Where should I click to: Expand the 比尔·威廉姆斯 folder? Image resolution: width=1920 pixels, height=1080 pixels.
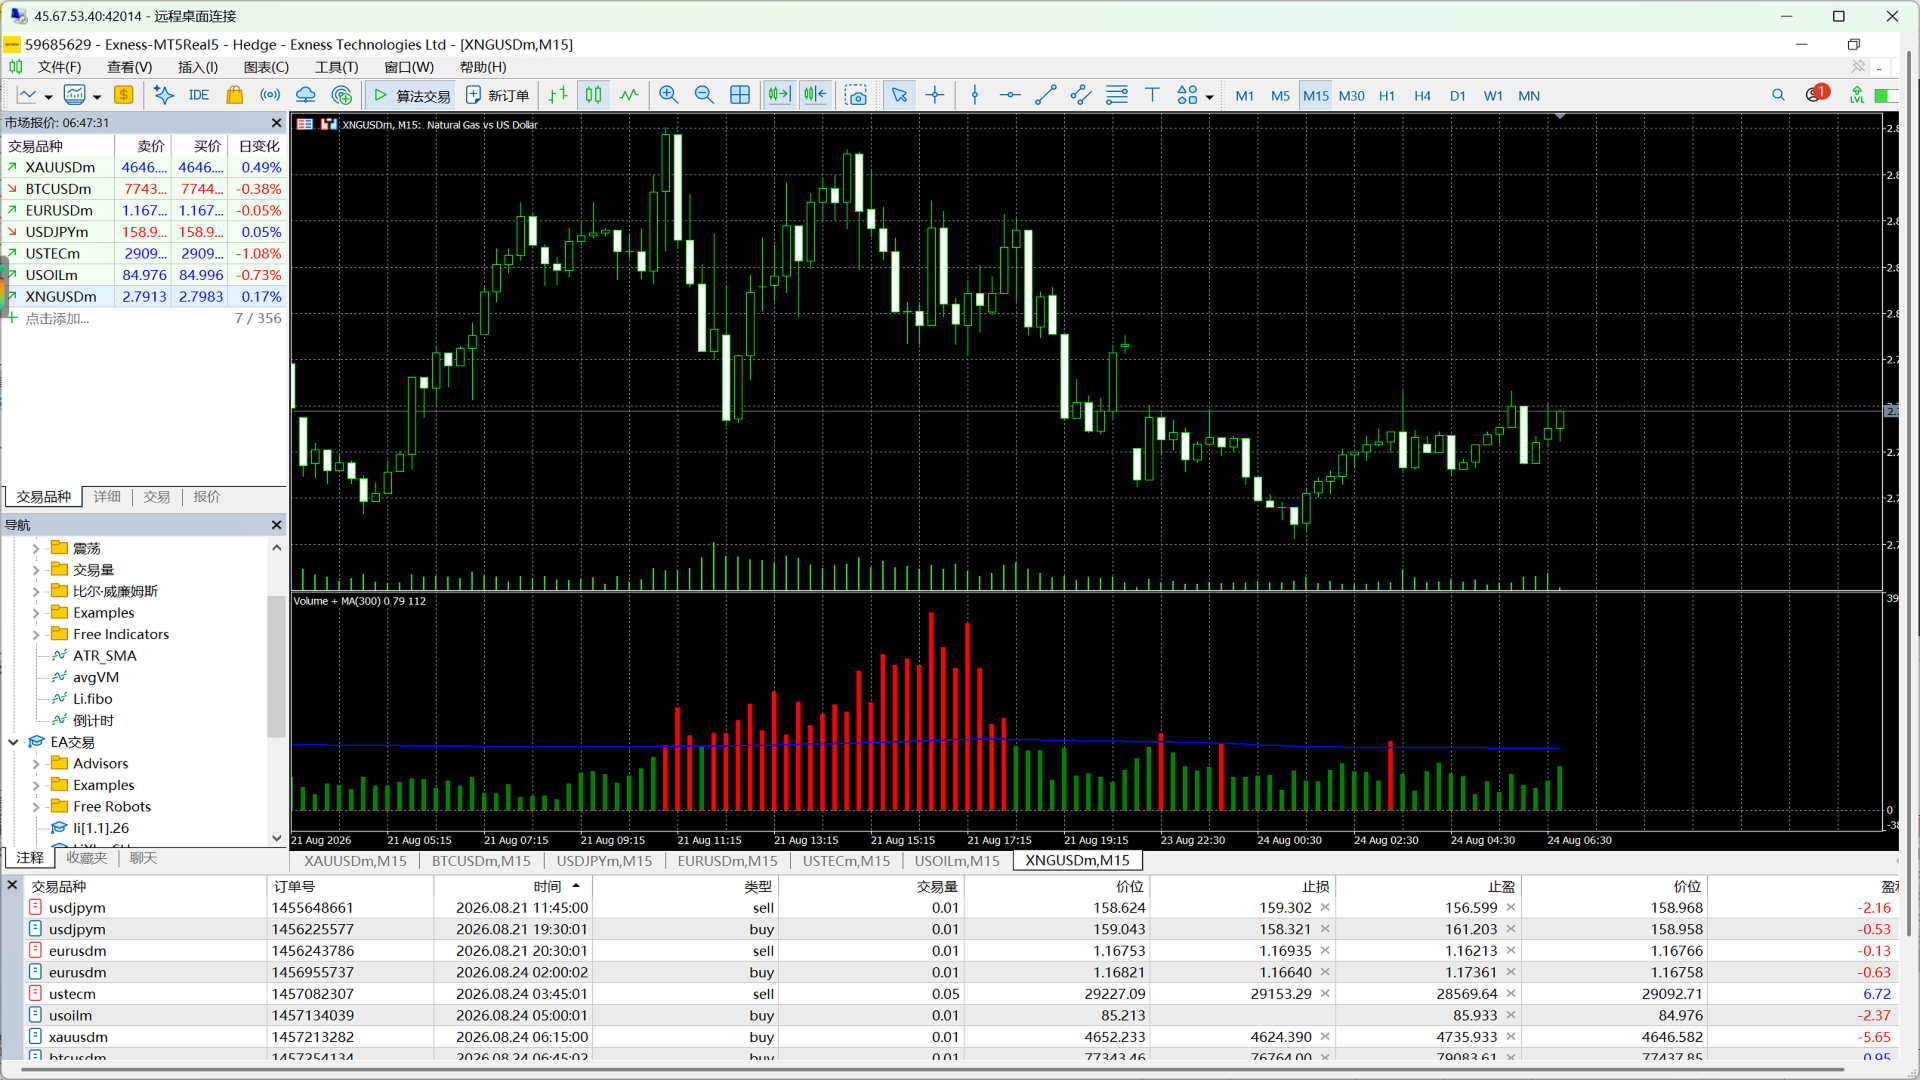pos(36,591)
